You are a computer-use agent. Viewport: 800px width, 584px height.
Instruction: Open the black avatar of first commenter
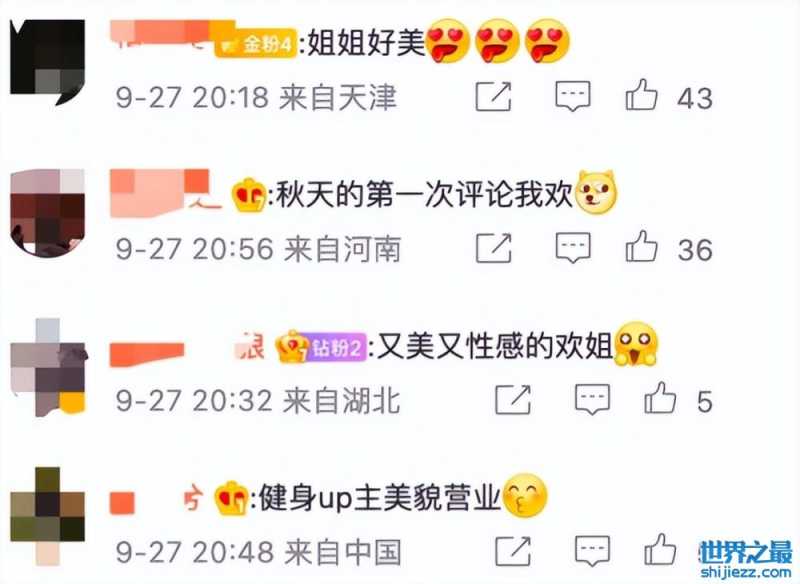tap(47, 62)
